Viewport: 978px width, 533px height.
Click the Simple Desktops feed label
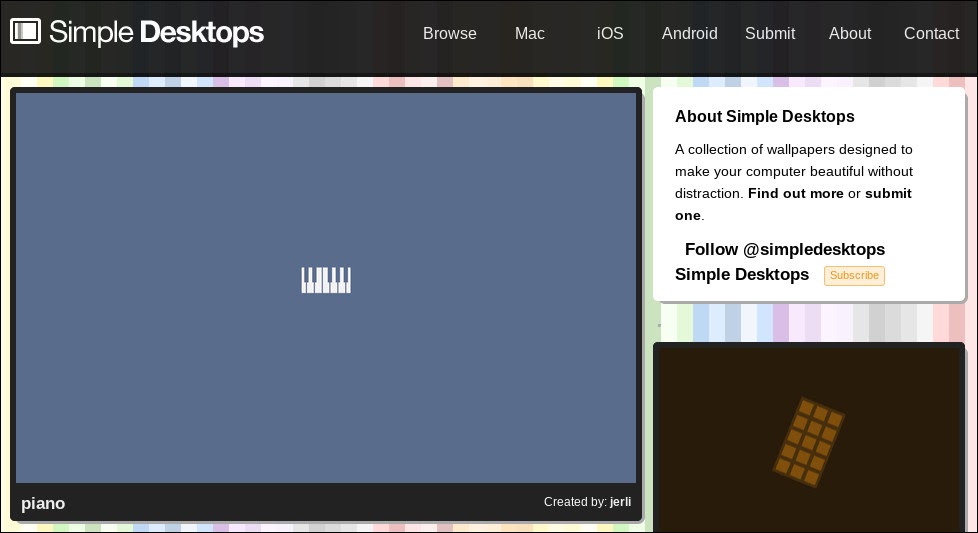pos(742,274)
